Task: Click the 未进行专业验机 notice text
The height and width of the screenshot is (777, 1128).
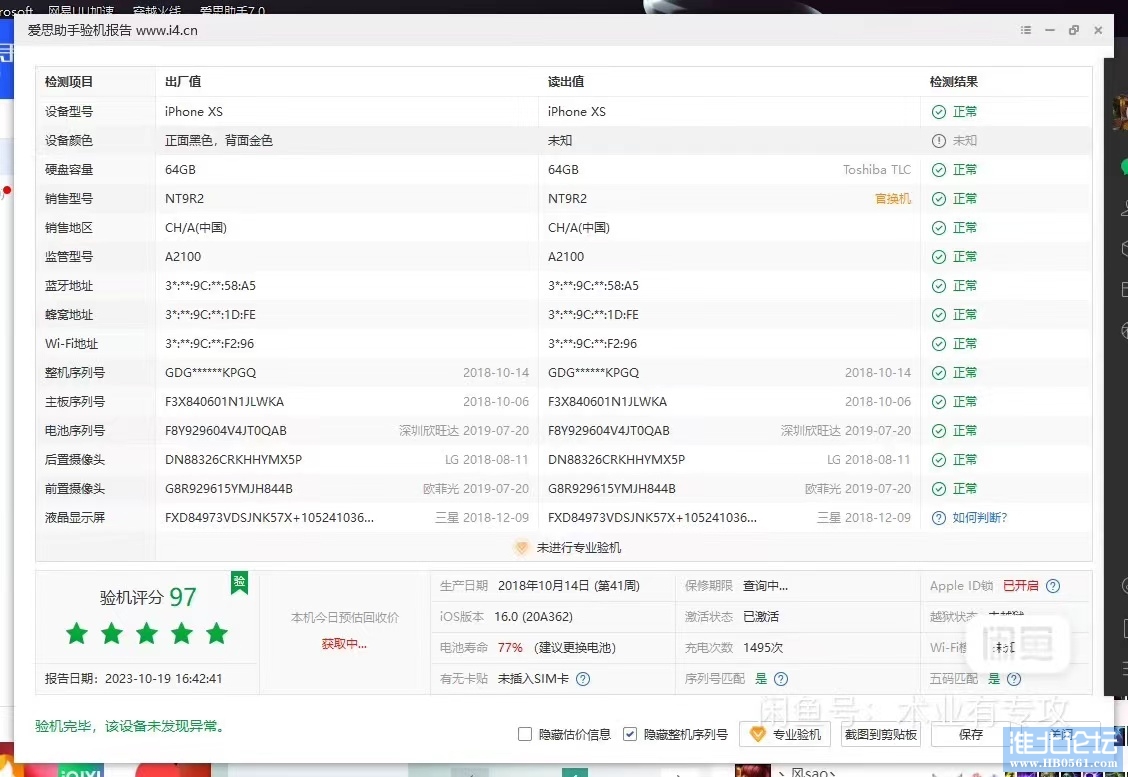Action: tap(579, 547)
